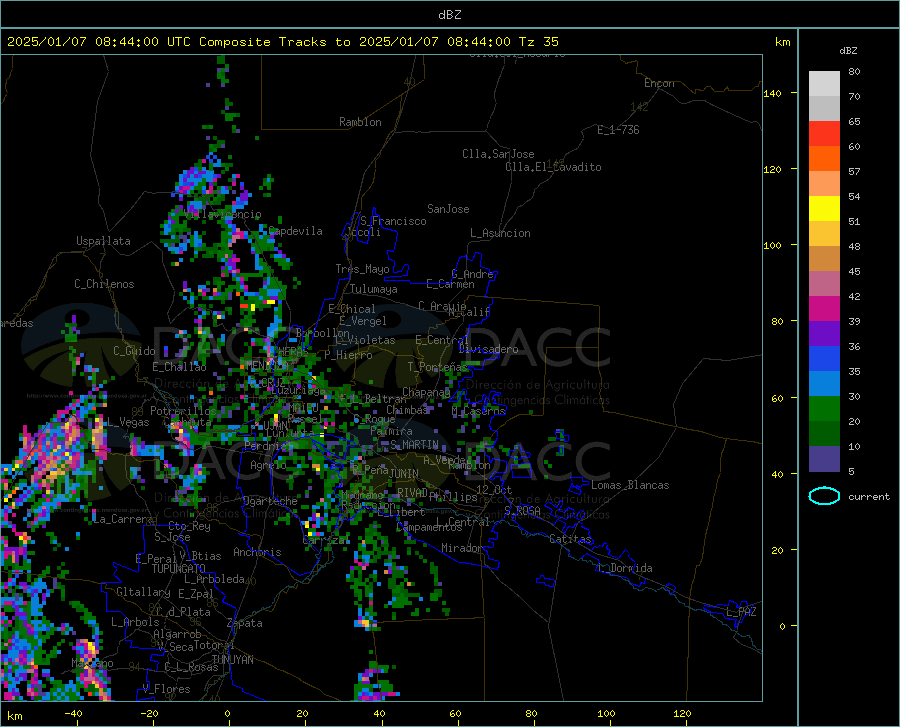Click the -40 km horizontal axis tick
Screen dimensions: 900x727
pyautogui.click(x=73, y=713)
